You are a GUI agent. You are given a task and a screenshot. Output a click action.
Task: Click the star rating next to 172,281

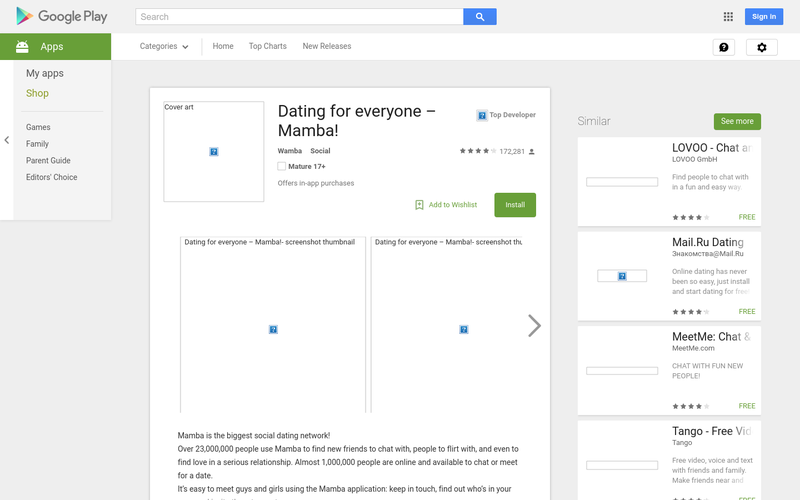[478, 151]
